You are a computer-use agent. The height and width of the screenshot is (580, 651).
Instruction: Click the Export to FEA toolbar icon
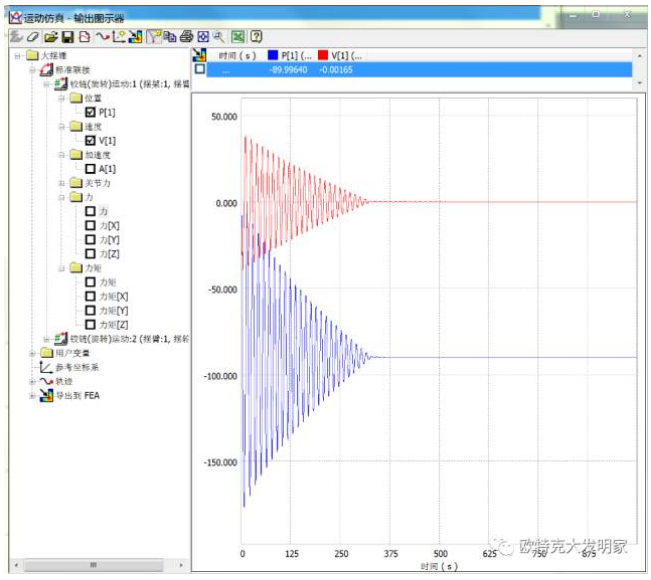[x=135, y=37]
